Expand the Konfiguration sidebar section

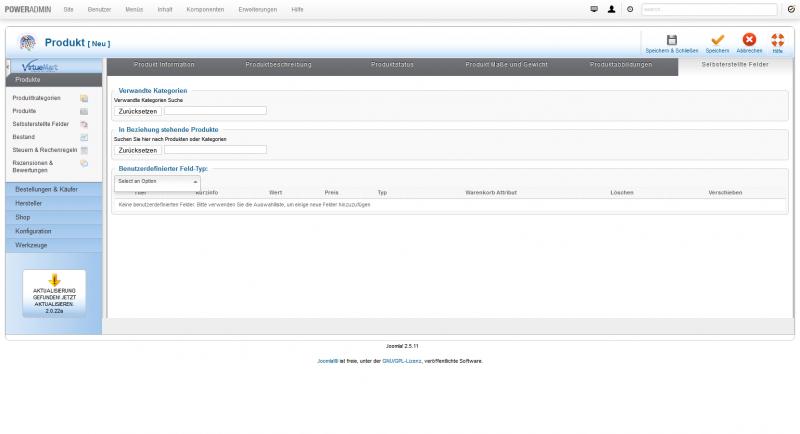tap(54, 231)
